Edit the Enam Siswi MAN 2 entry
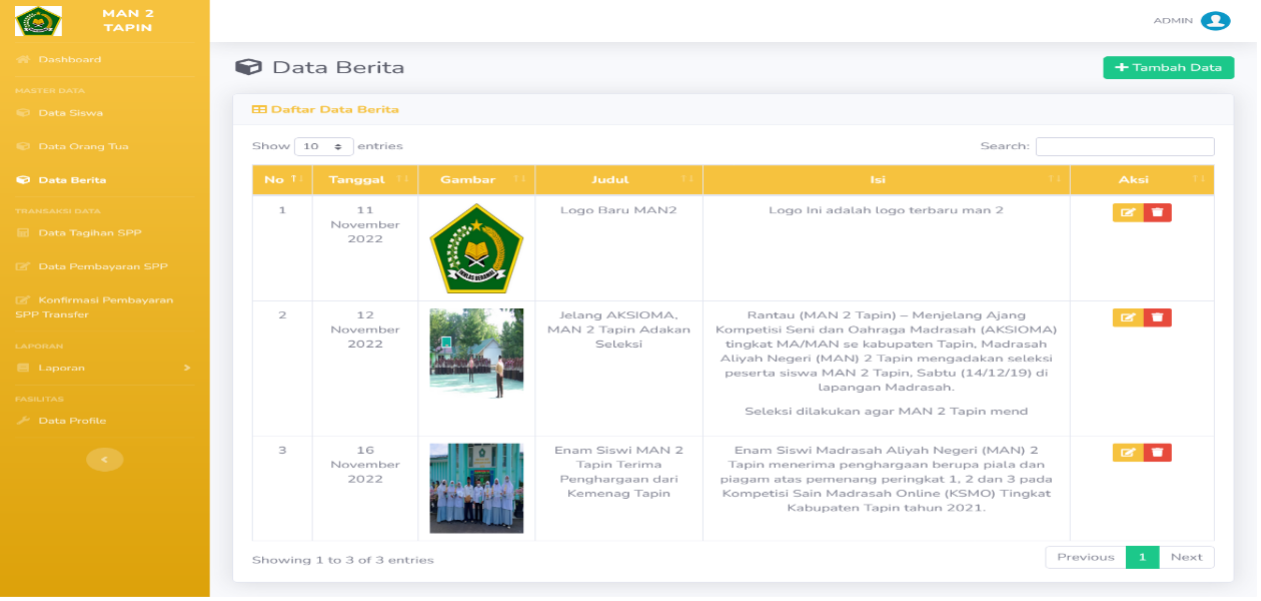The height and width of the screenshot is (601, 1261). [x=1128, y=453]
